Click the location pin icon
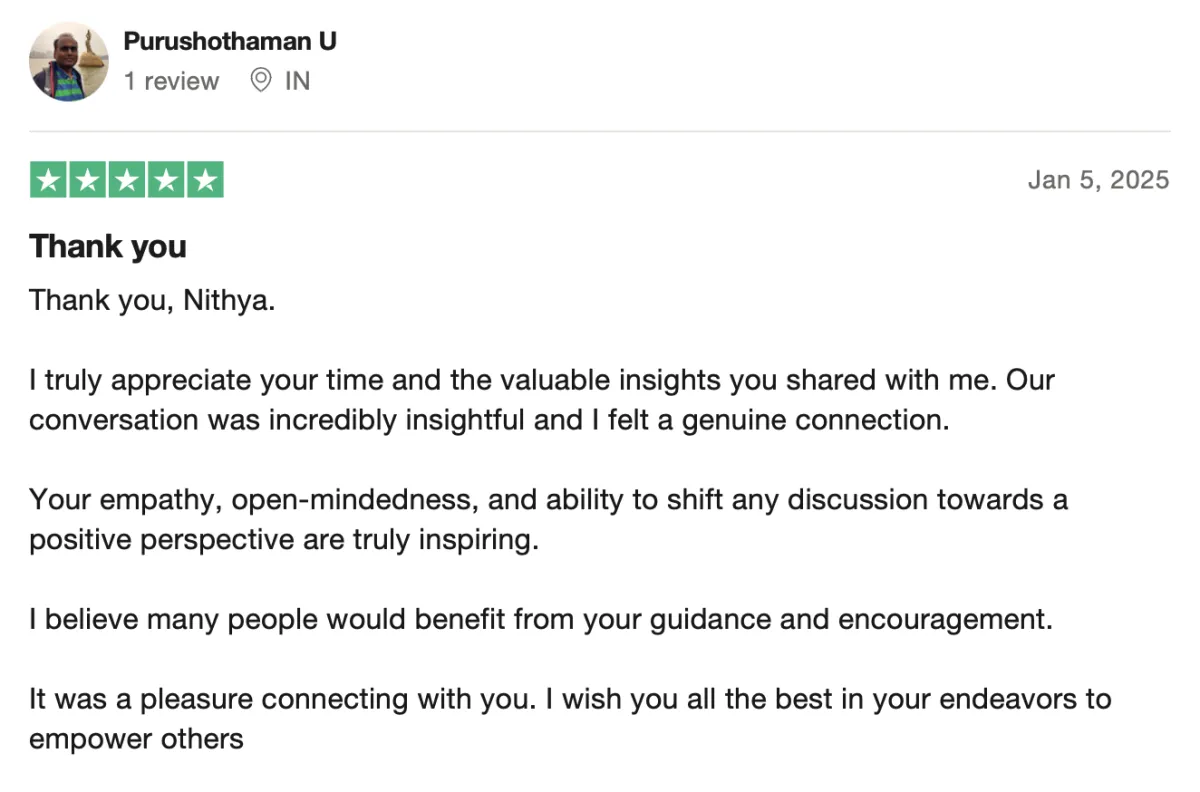 pyautogui.click(x=261, y=81)
